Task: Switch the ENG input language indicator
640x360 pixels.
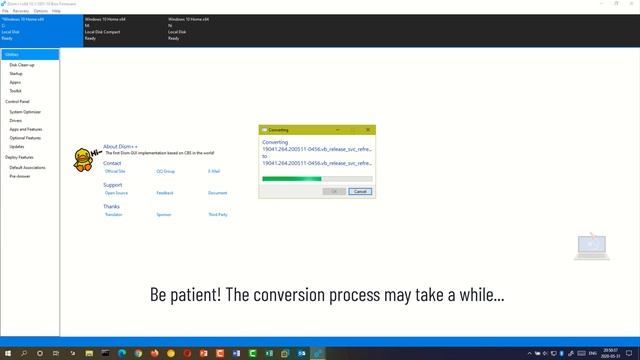Action: 593,353
